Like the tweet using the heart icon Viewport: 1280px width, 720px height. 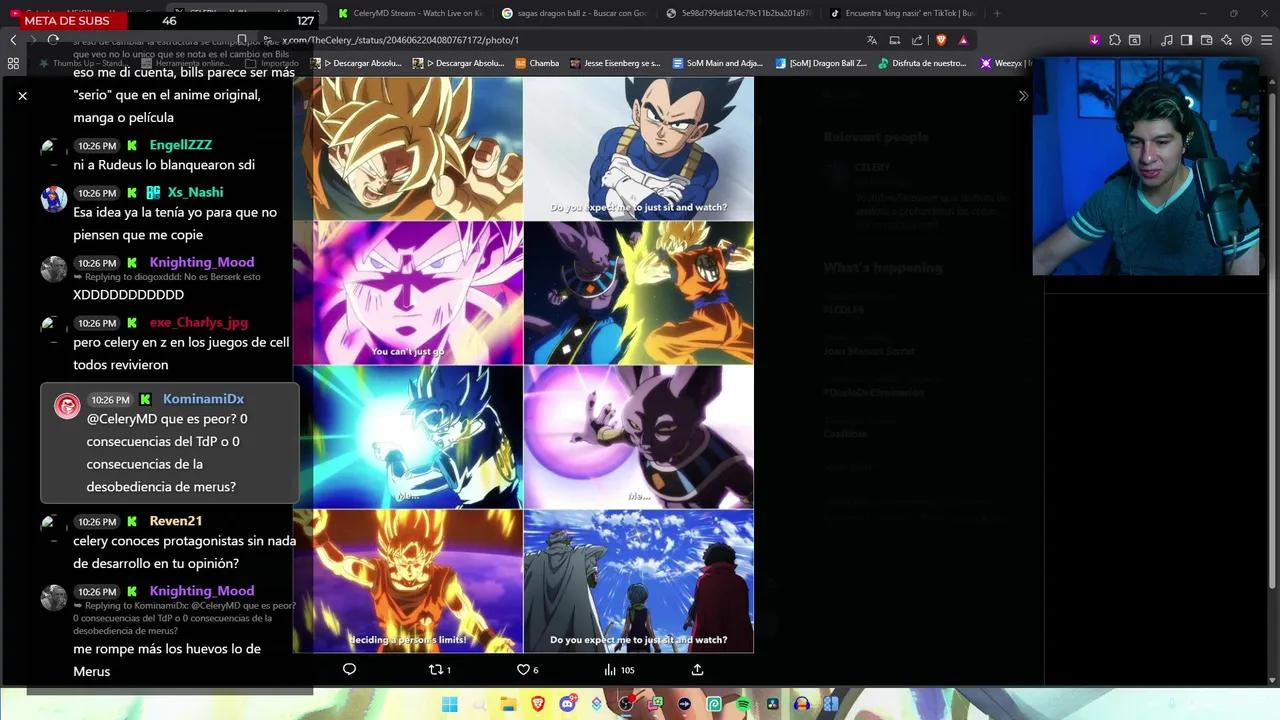tap(523, 670)
